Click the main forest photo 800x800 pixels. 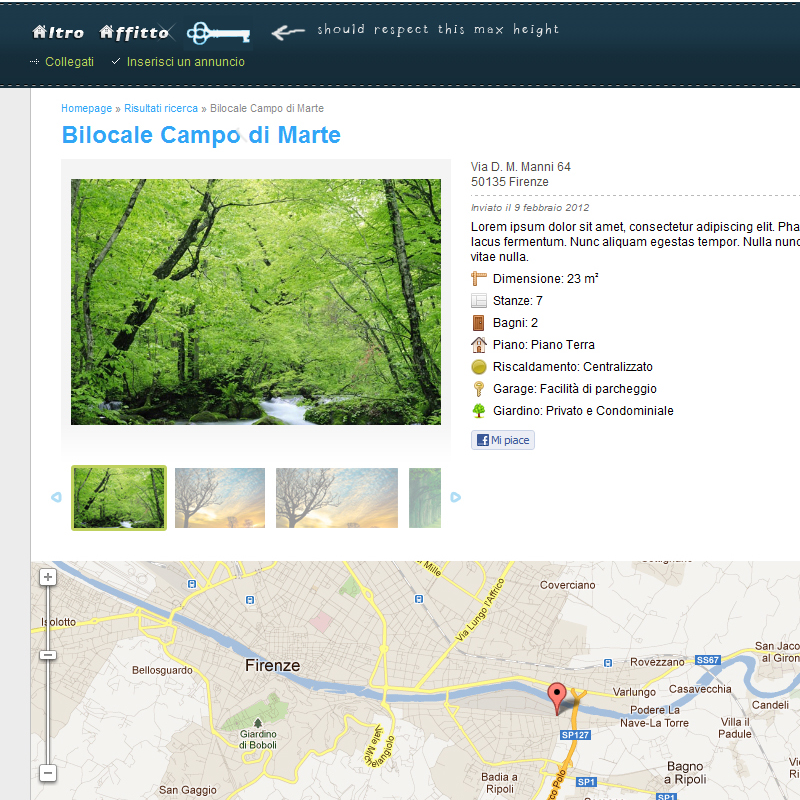click(256, 302)
